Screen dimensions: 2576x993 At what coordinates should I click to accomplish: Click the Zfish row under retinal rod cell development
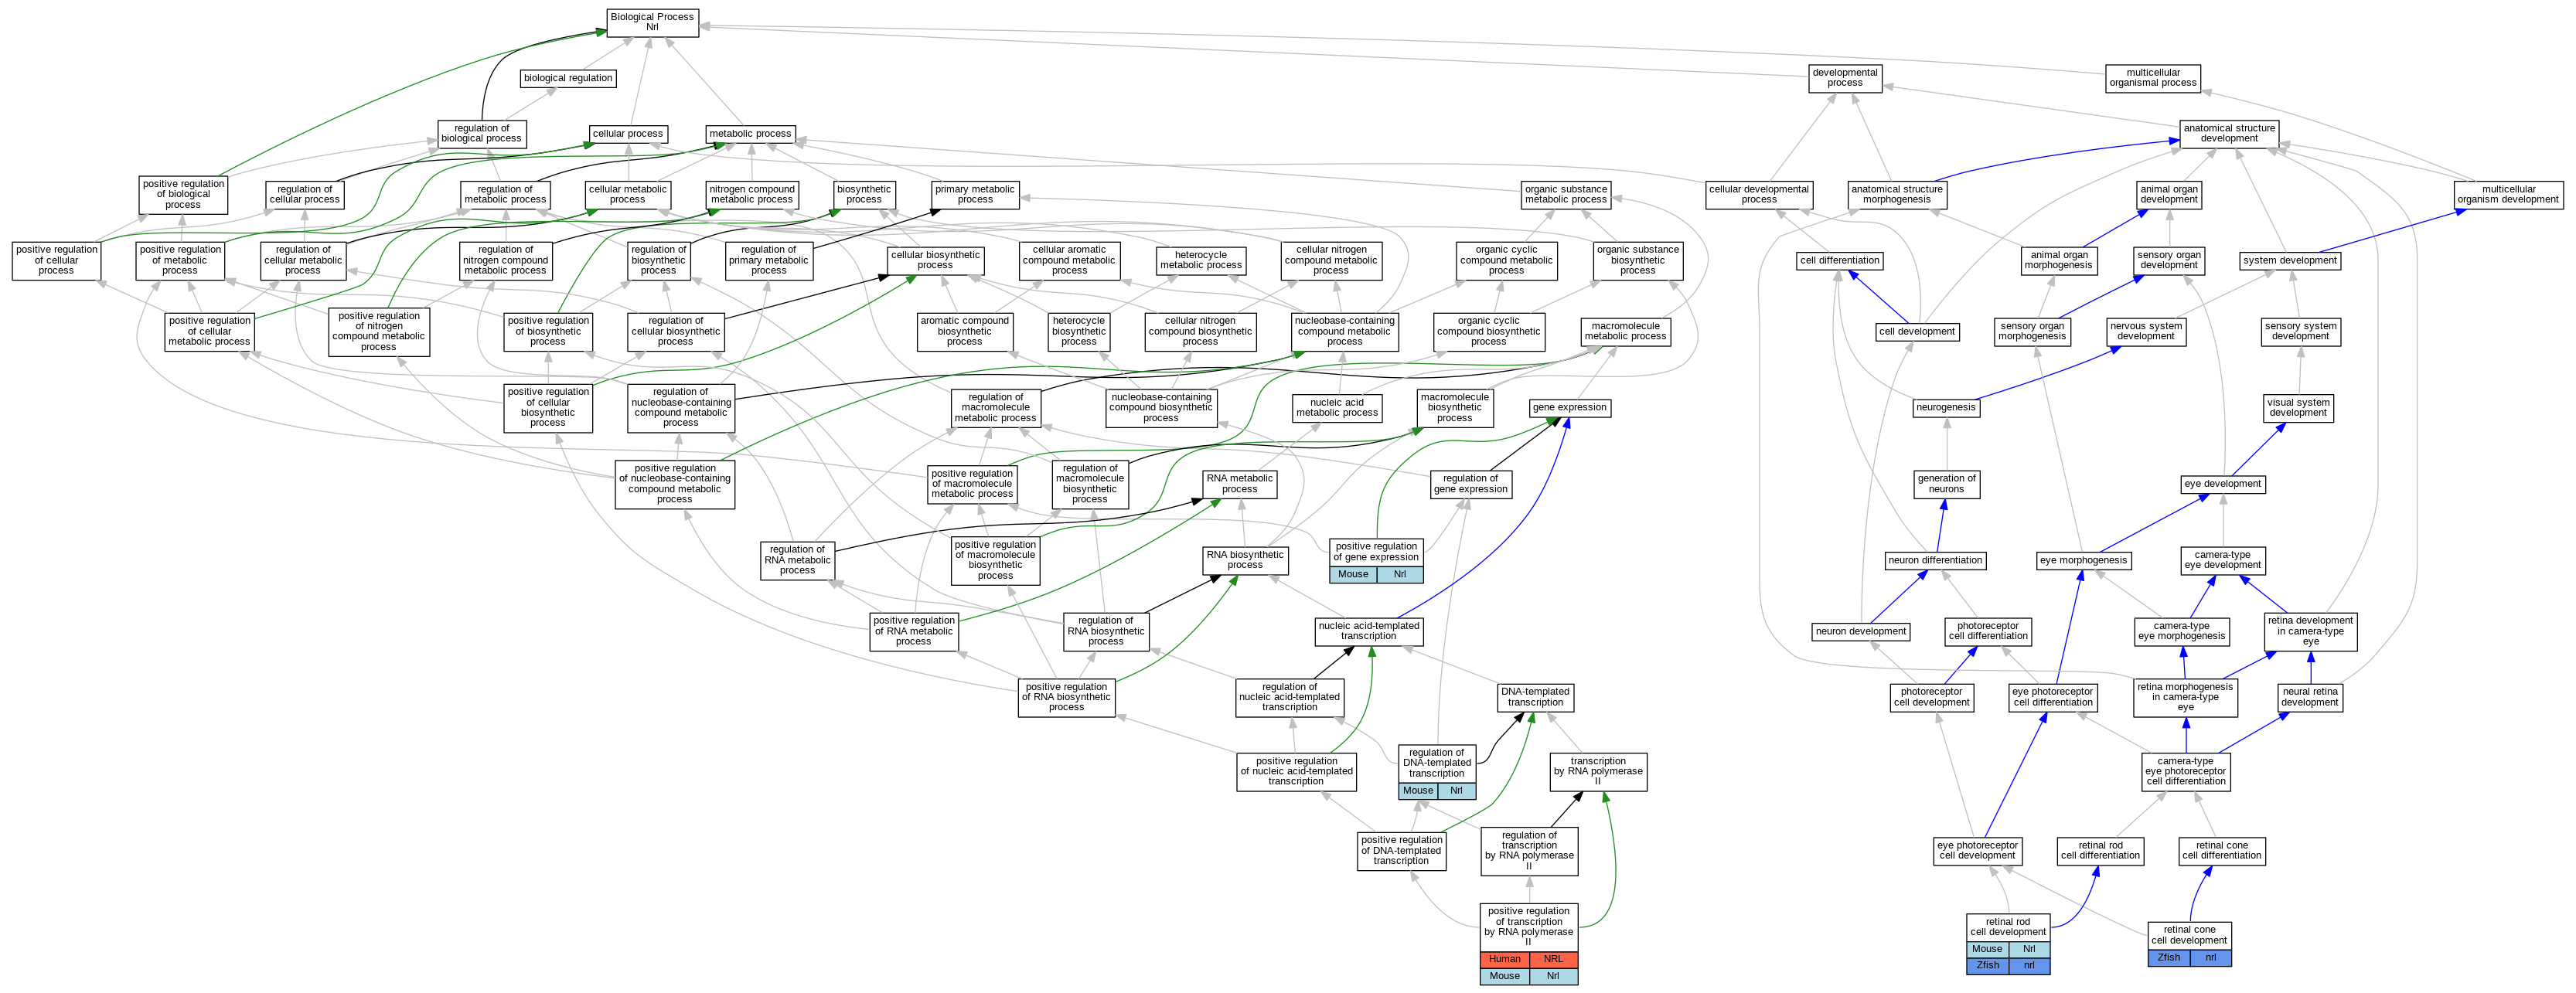click(2008, 966)
